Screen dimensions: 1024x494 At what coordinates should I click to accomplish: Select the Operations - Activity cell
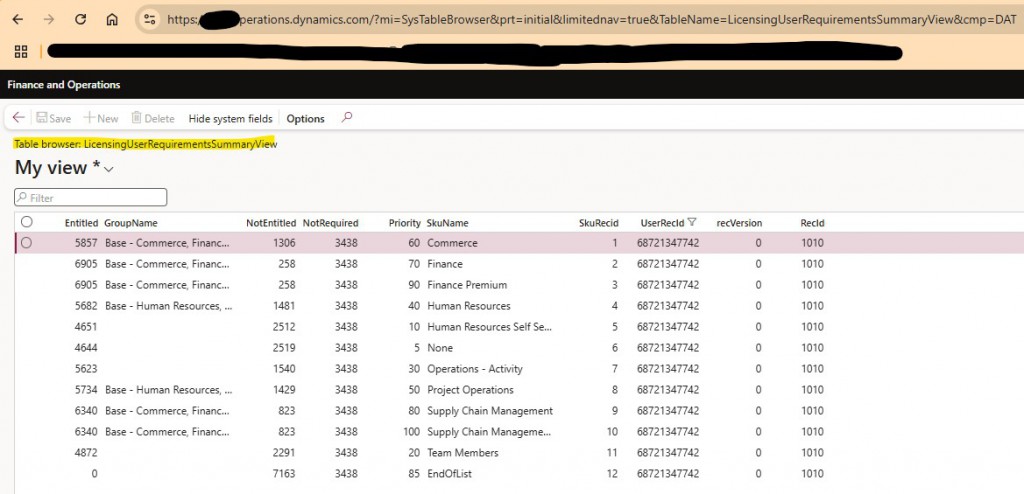pyautogui.click(x=475, y=369)
